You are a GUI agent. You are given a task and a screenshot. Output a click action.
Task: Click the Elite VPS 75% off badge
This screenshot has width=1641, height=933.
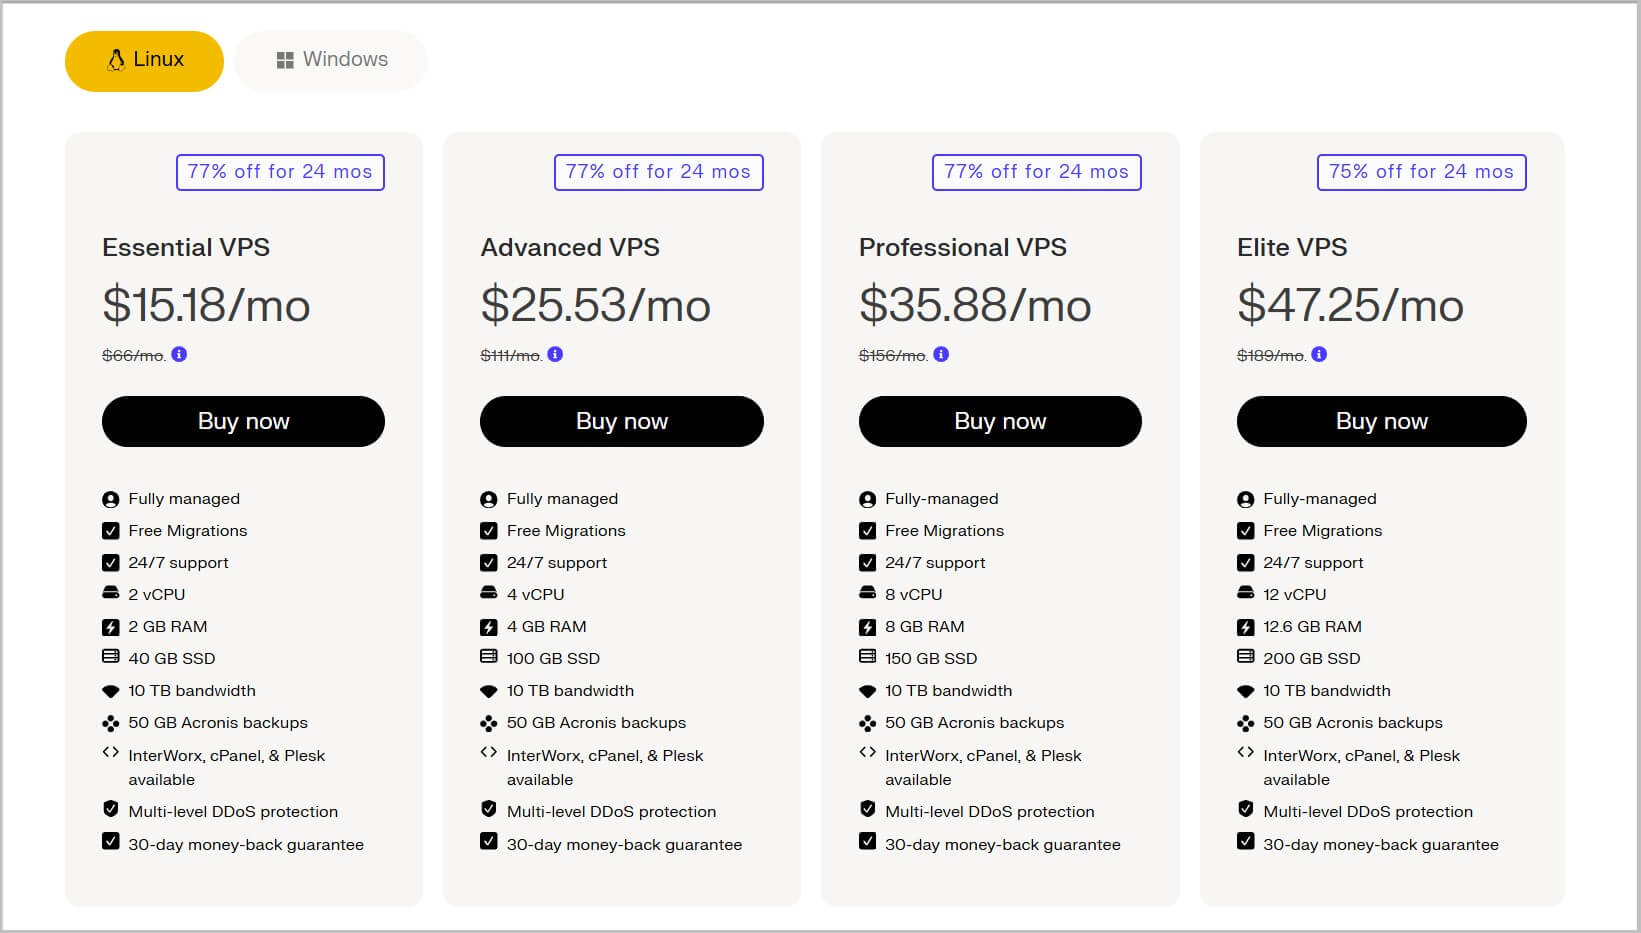coord(1421,172)
